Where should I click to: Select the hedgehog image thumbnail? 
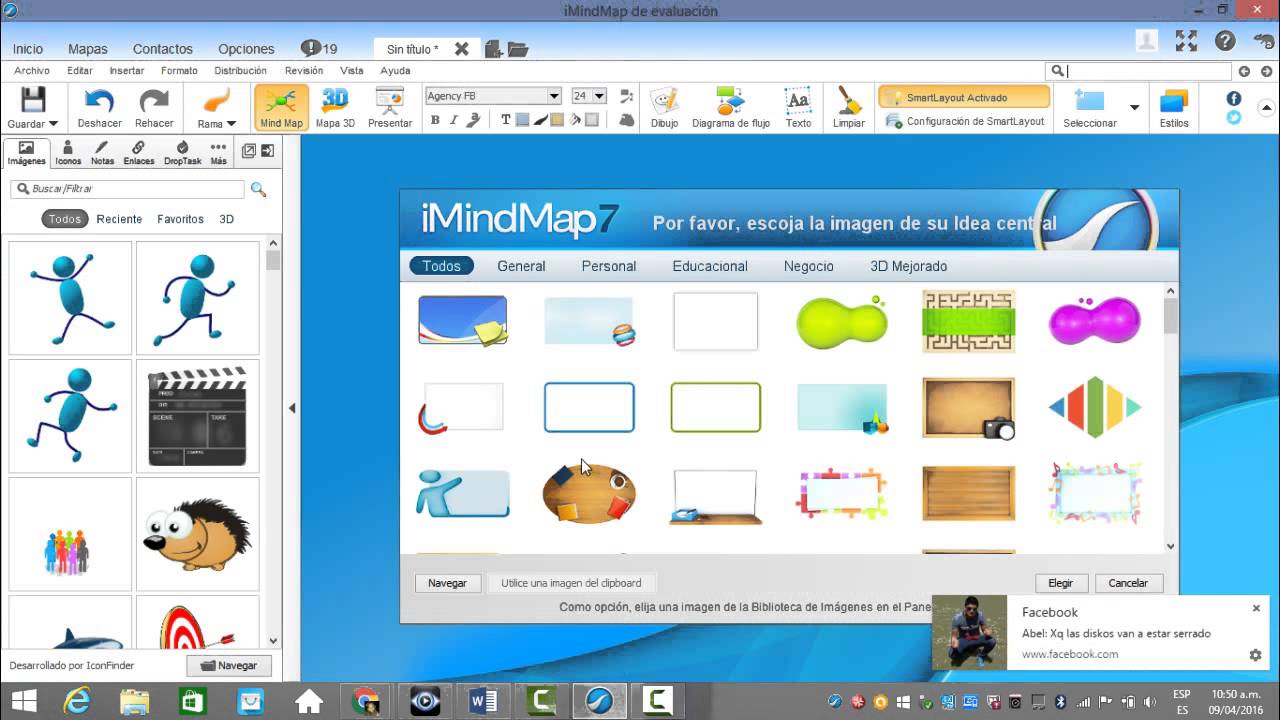[x=197, y=534]
